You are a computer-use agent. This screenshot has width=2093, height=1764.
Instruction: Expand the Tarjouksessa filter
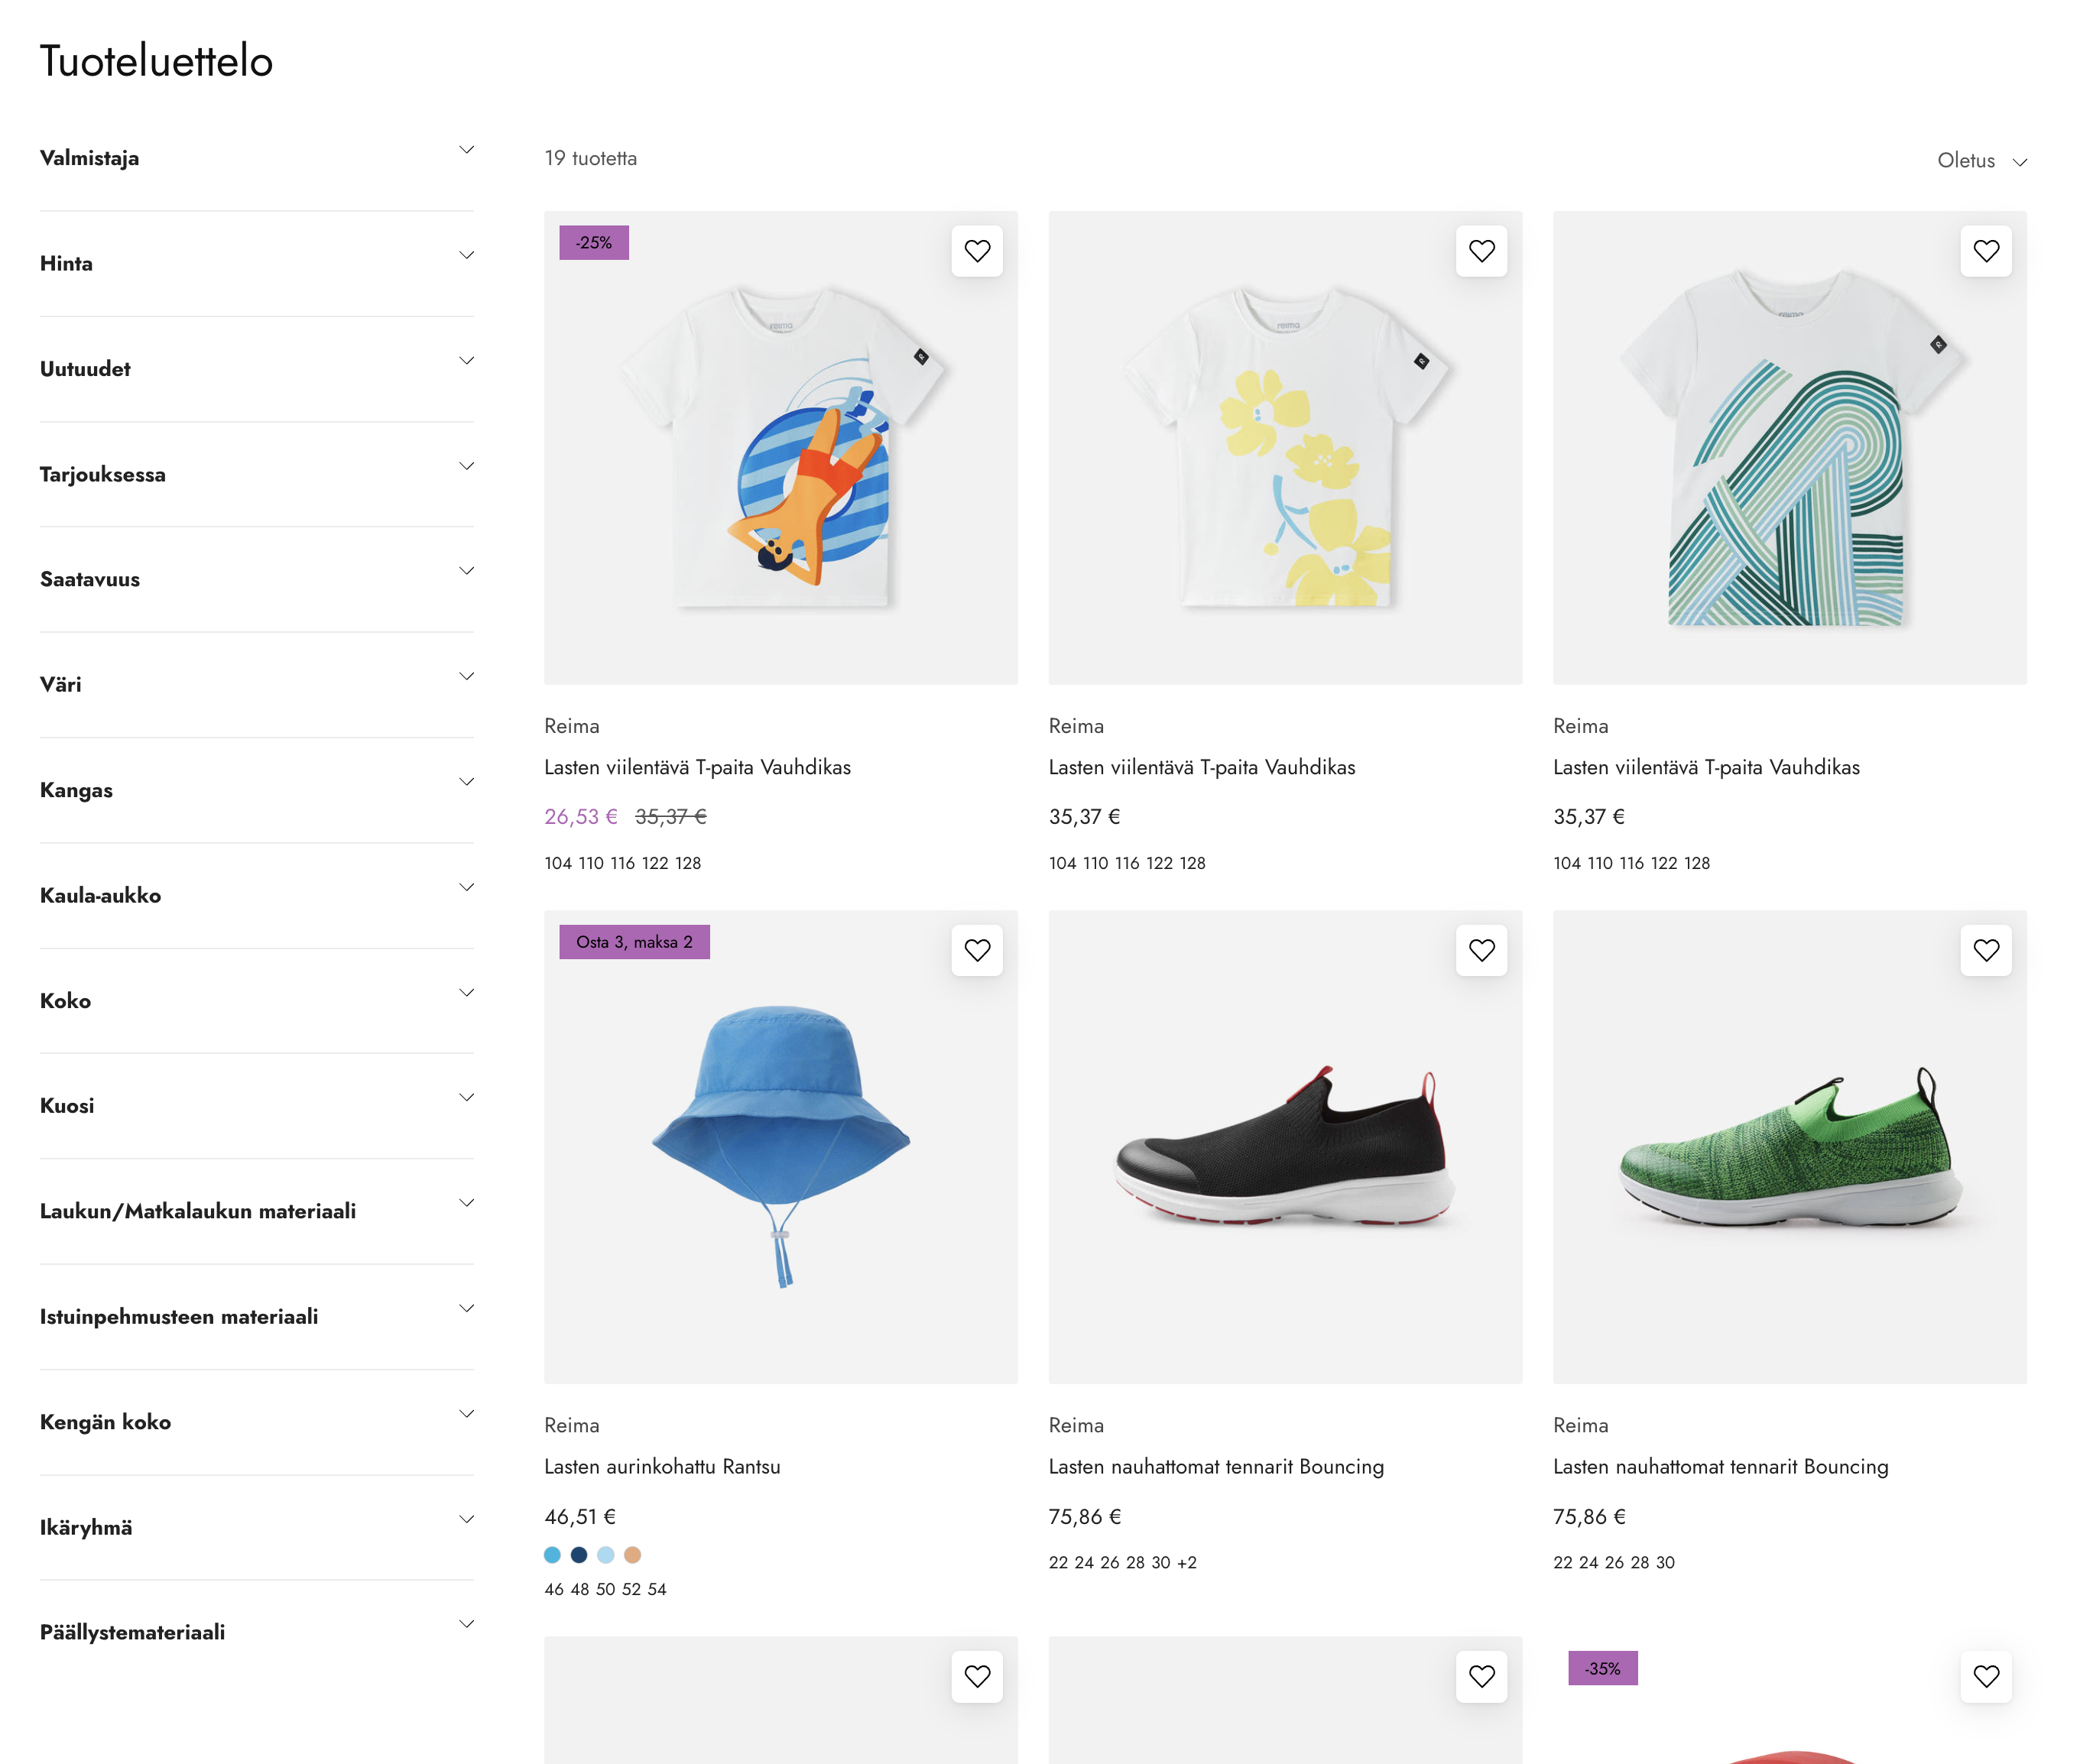click(257, 474)
